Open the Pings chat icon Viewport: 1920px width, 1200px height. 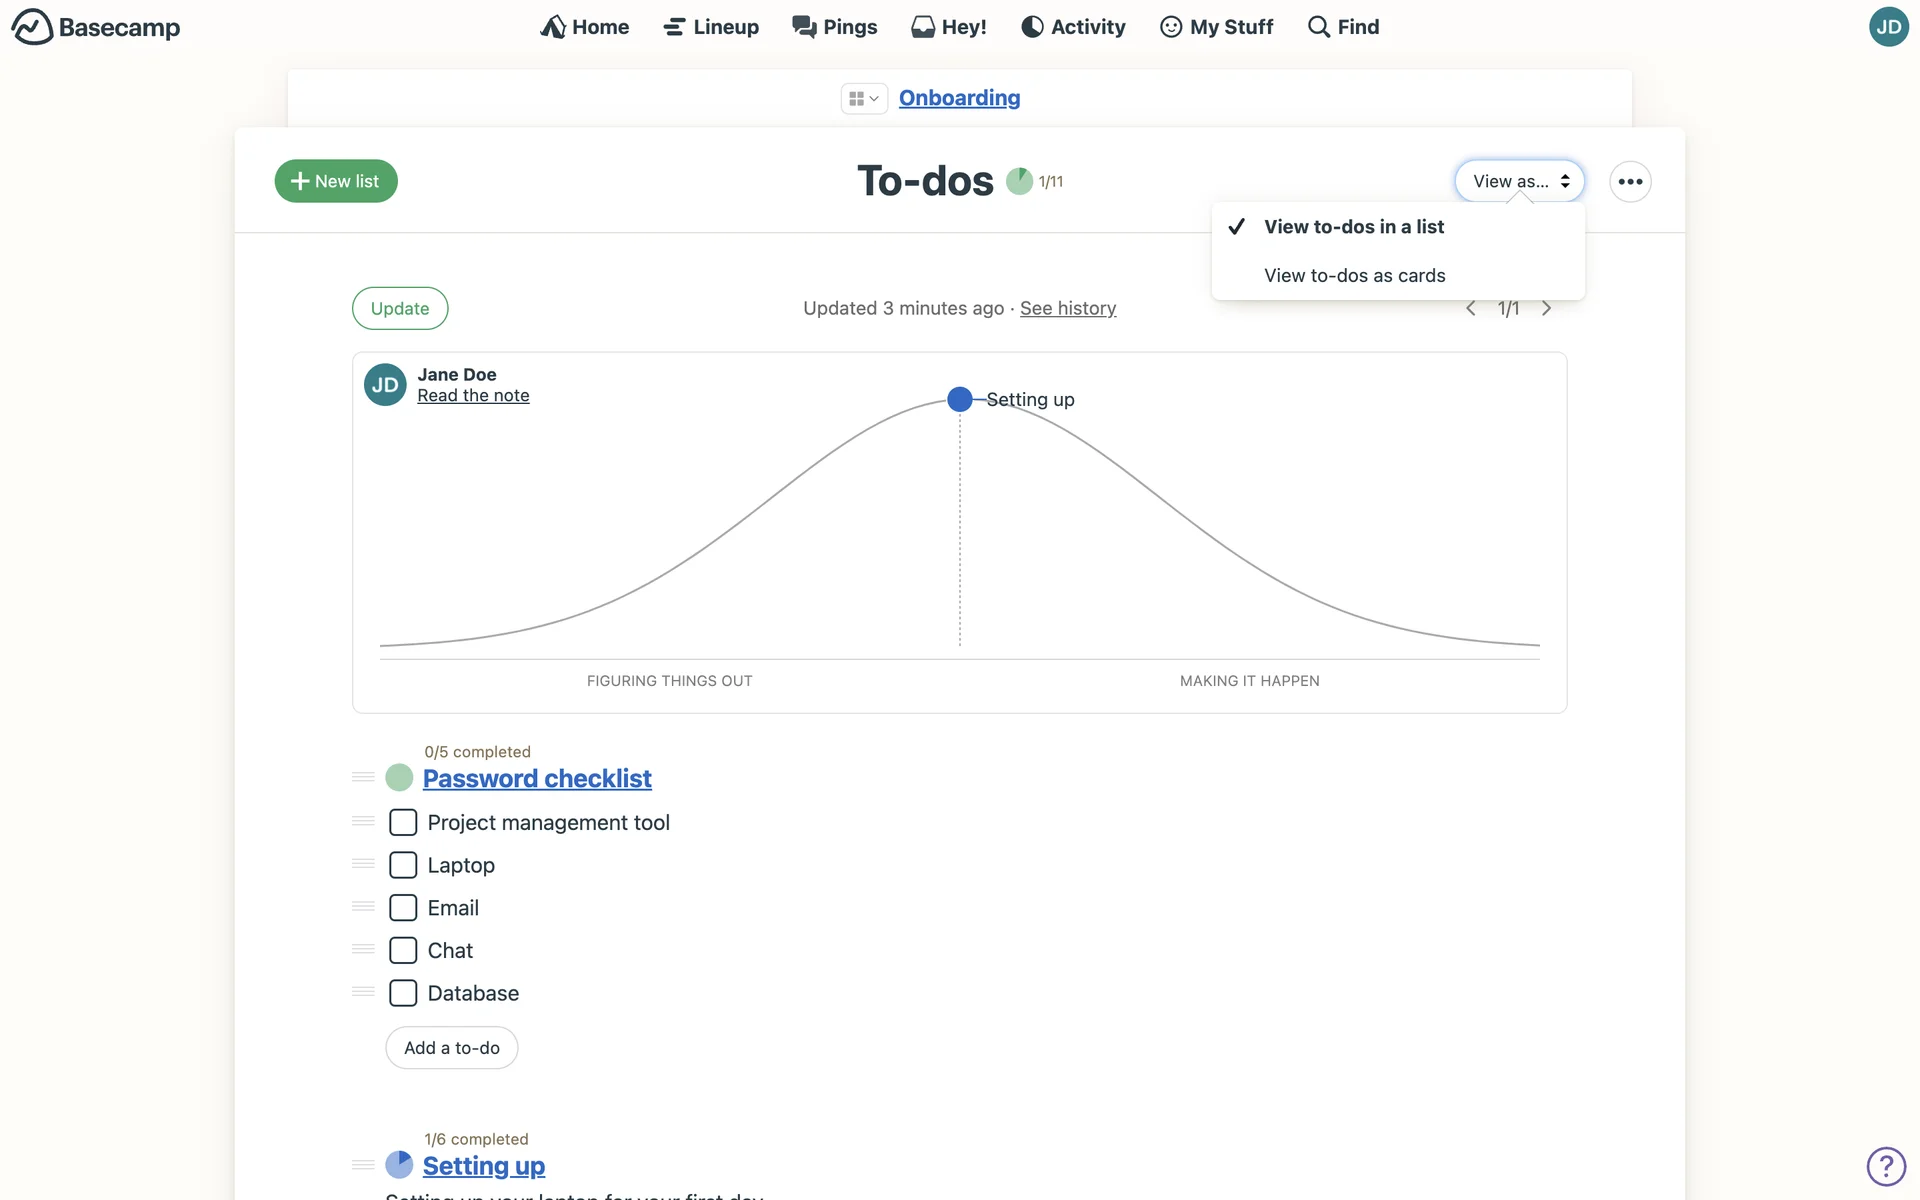(x=804, y=27)
